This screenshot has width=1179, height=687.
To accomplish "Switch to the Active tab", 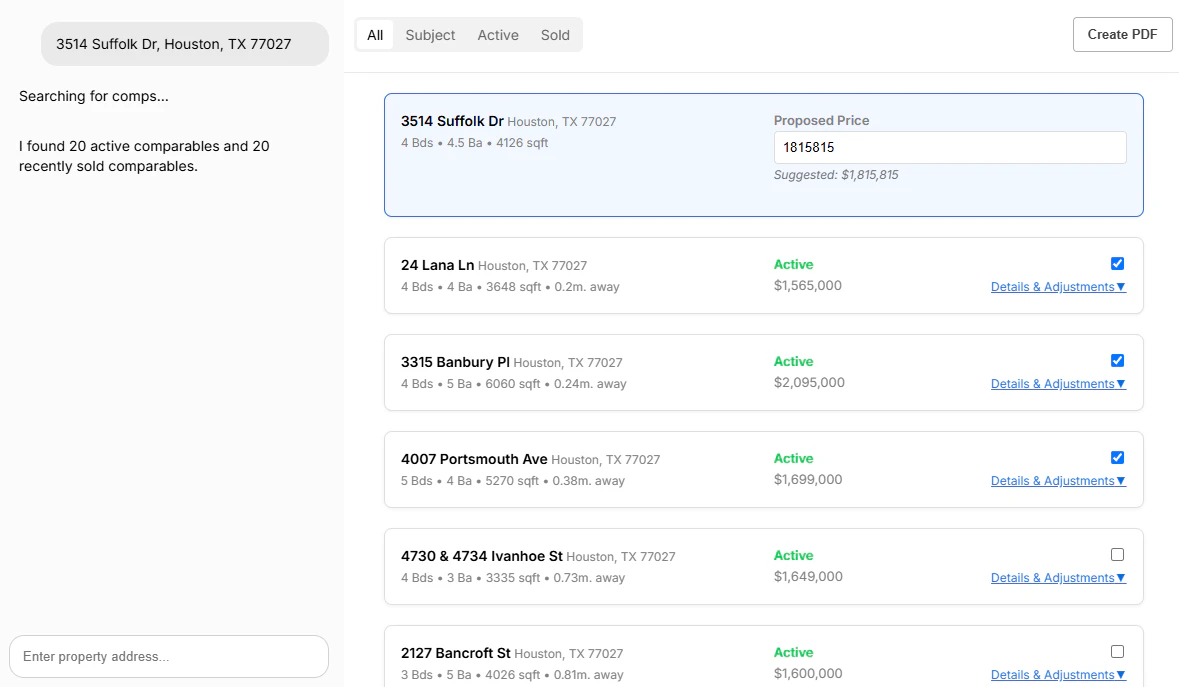I will (x=497, y=34).
